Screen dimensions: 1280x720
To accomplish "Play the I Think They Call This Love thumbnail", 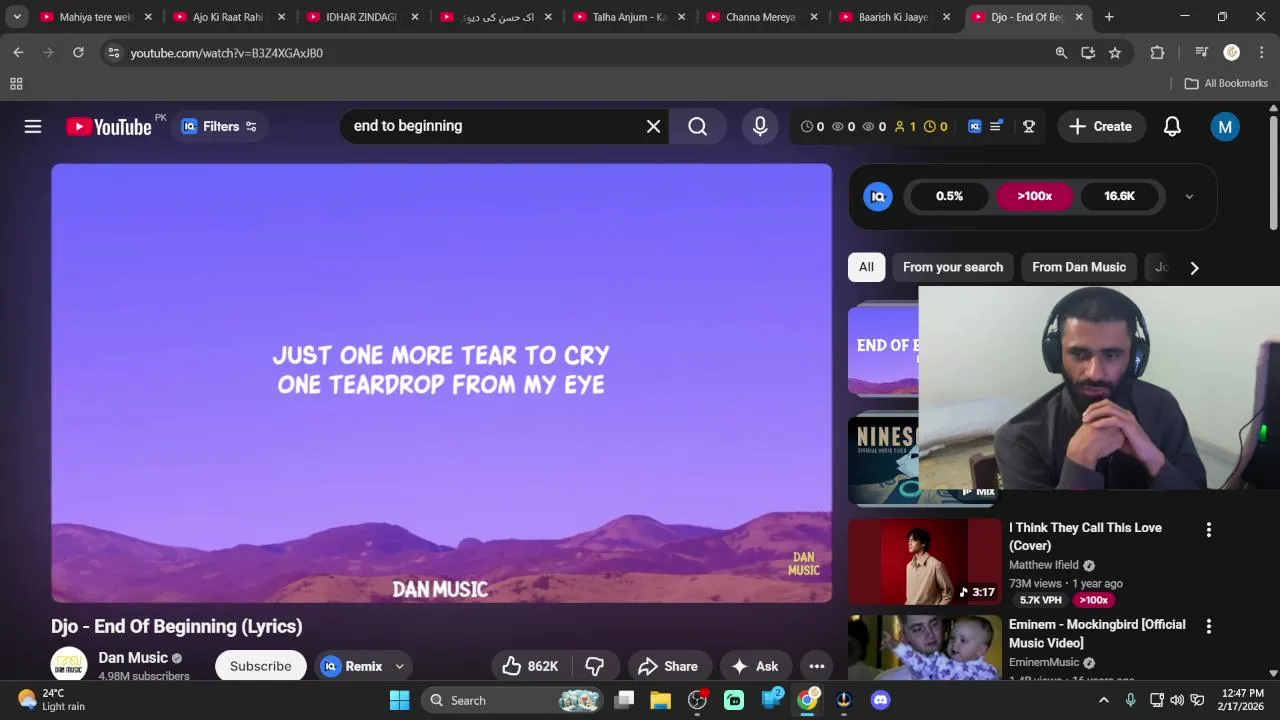I will 925,561.
